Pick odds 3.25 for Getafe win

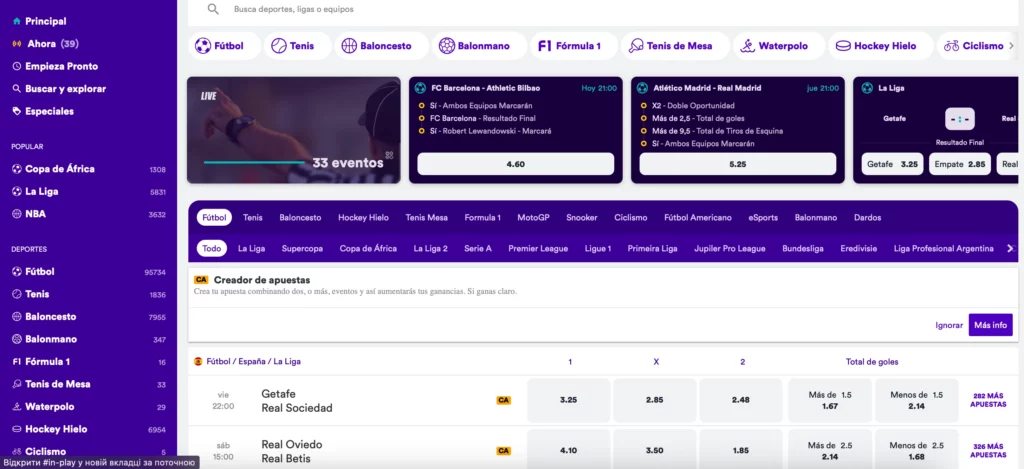pyautogui.click(x=568, y=400)
